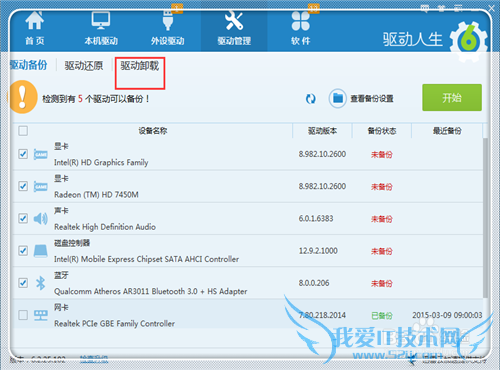Uncheck Intel(R) HD Graphics Family checkbox
Viewport: 500px width, 370px height.
[23, 154]
